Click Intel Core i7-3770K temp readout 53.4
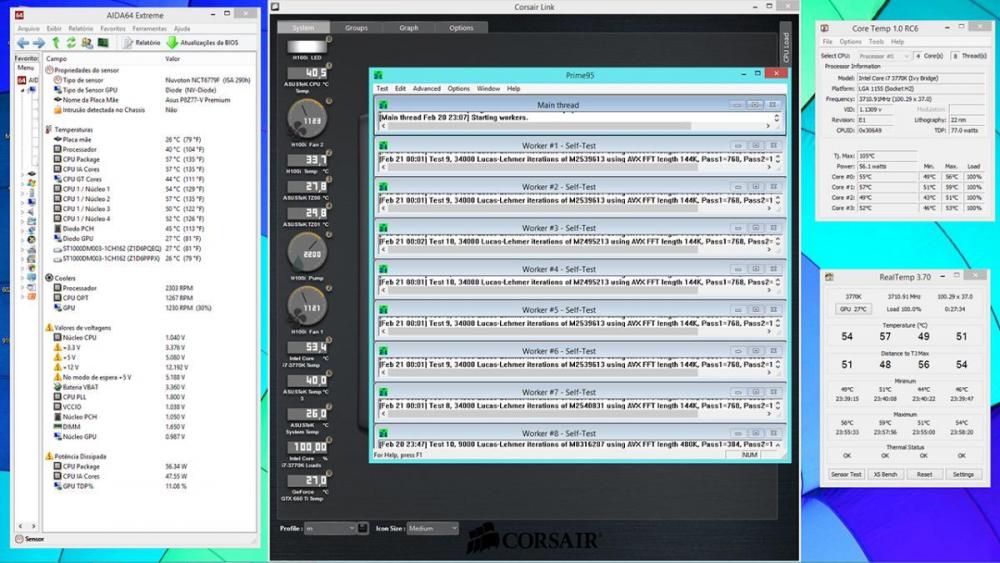Image resolution: width=1000 pixels, height=563 pixels. 307,347
